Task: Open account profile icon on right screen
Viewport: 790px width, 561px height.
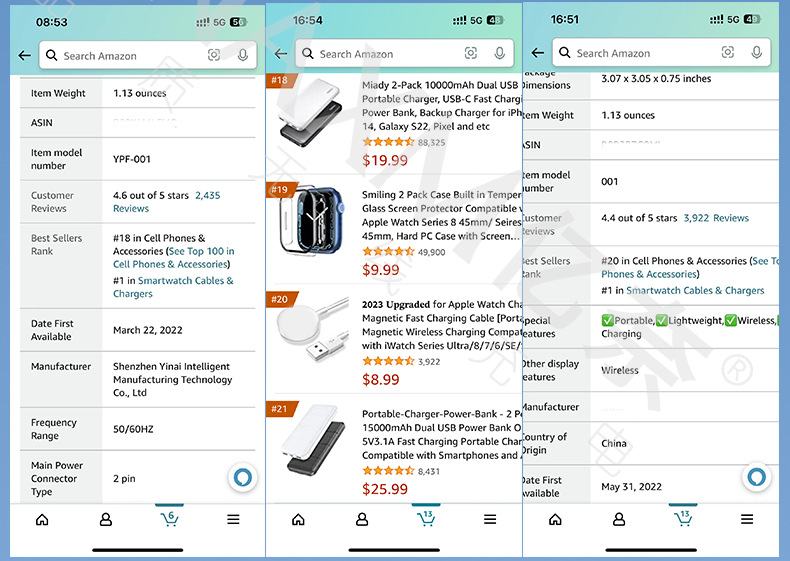Action: click(619, 519)
